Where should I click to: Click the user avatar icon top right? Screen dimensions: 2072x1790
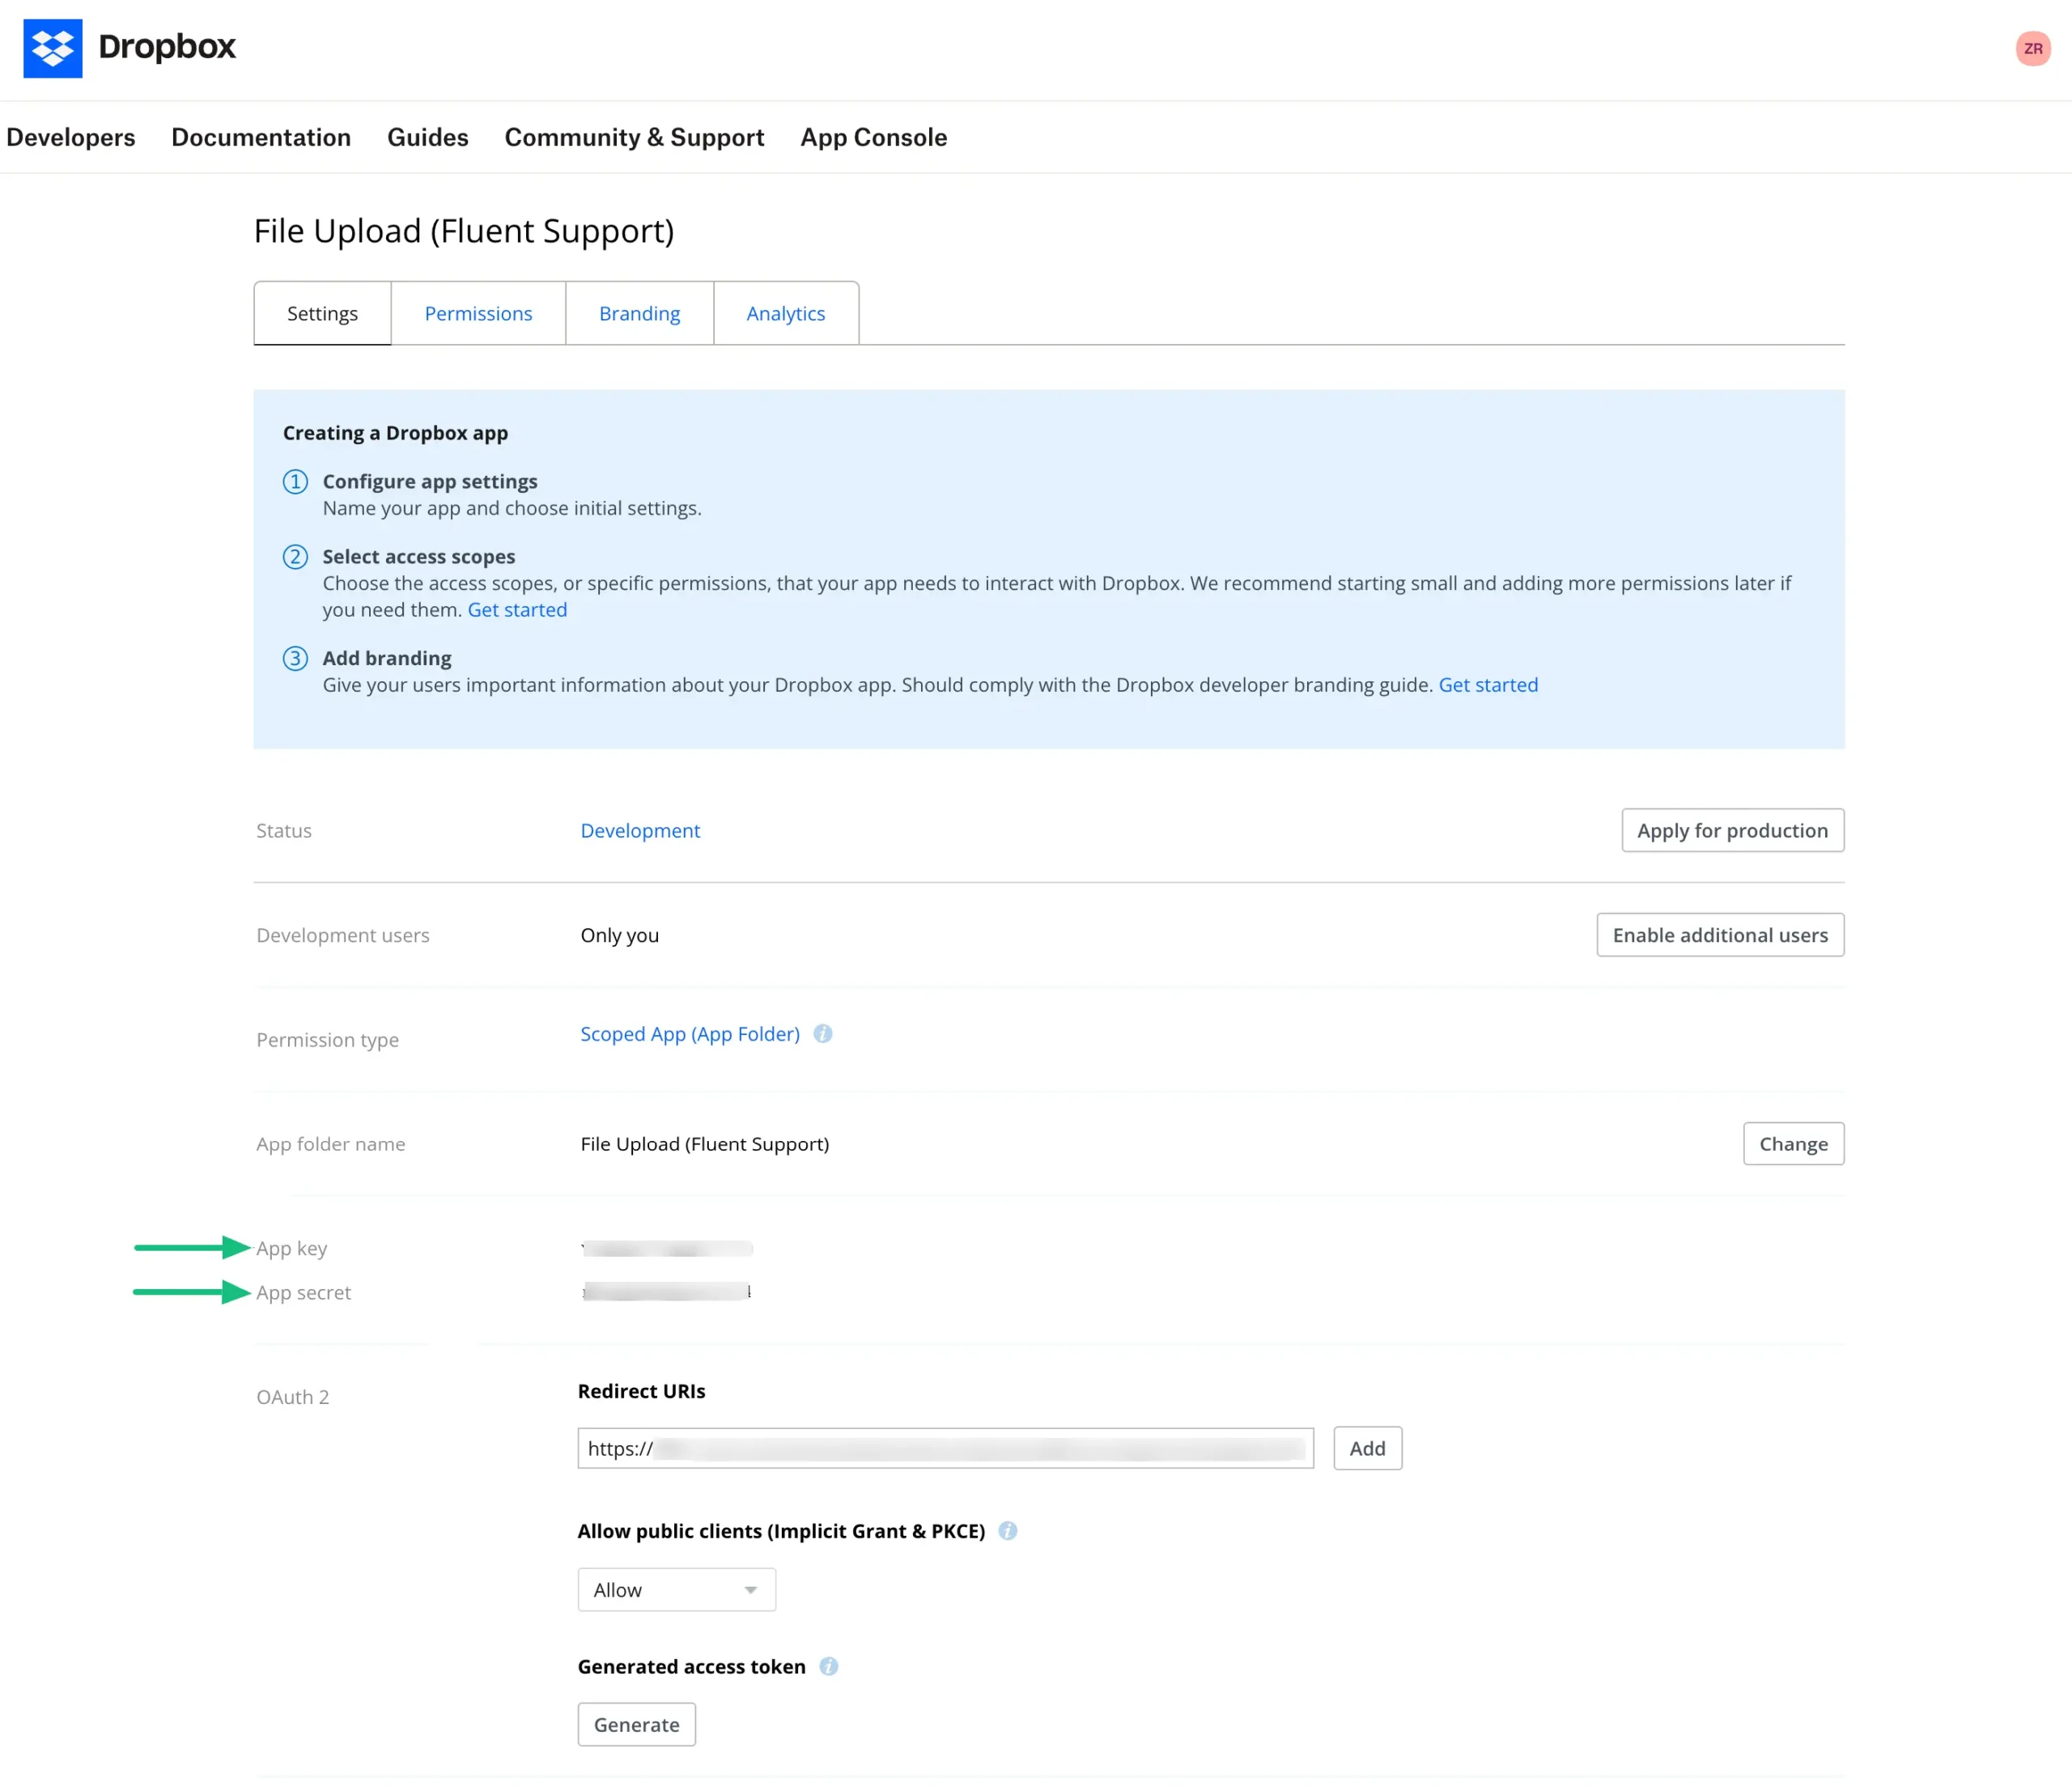click(x=2033, y=48)
